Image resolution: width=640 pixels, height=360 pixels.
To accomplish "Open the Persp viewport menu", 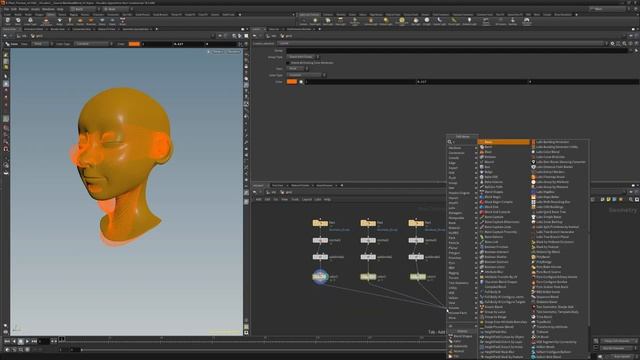I will click(x=217, y=52).
